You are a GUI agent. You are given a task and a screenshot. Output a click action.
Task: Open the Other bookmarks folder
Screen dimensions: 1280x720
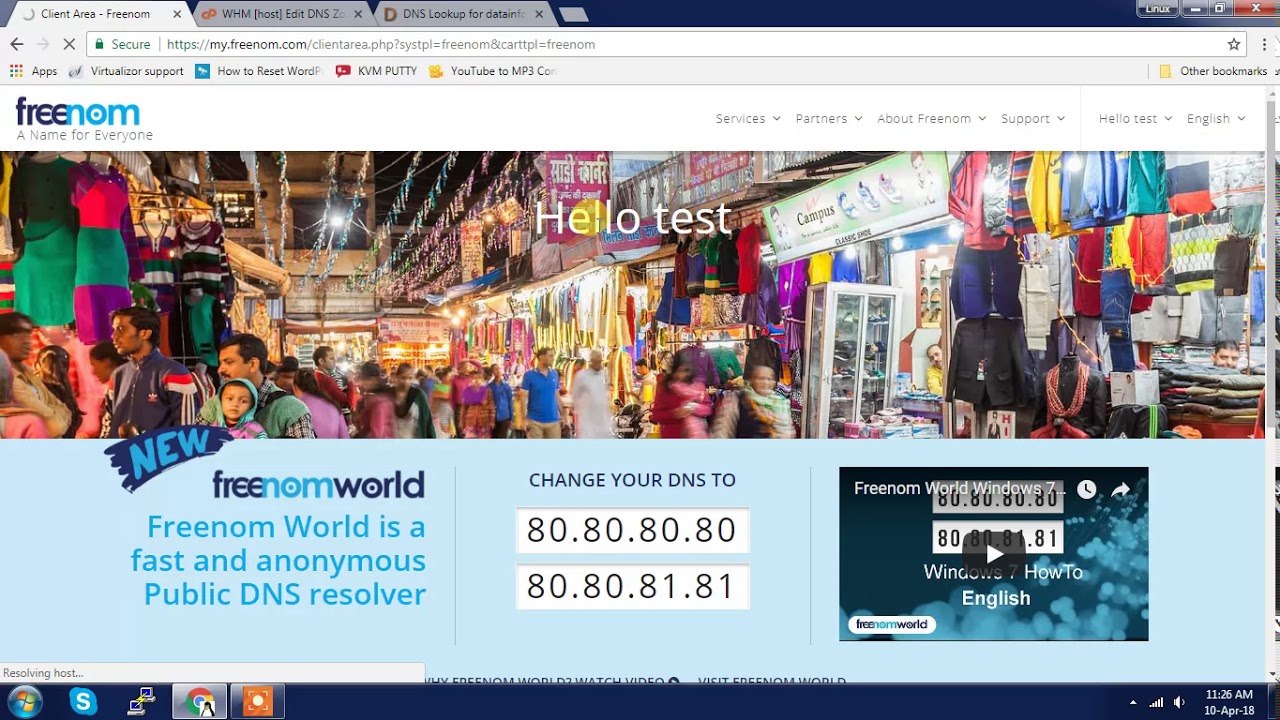[1212, 71]
